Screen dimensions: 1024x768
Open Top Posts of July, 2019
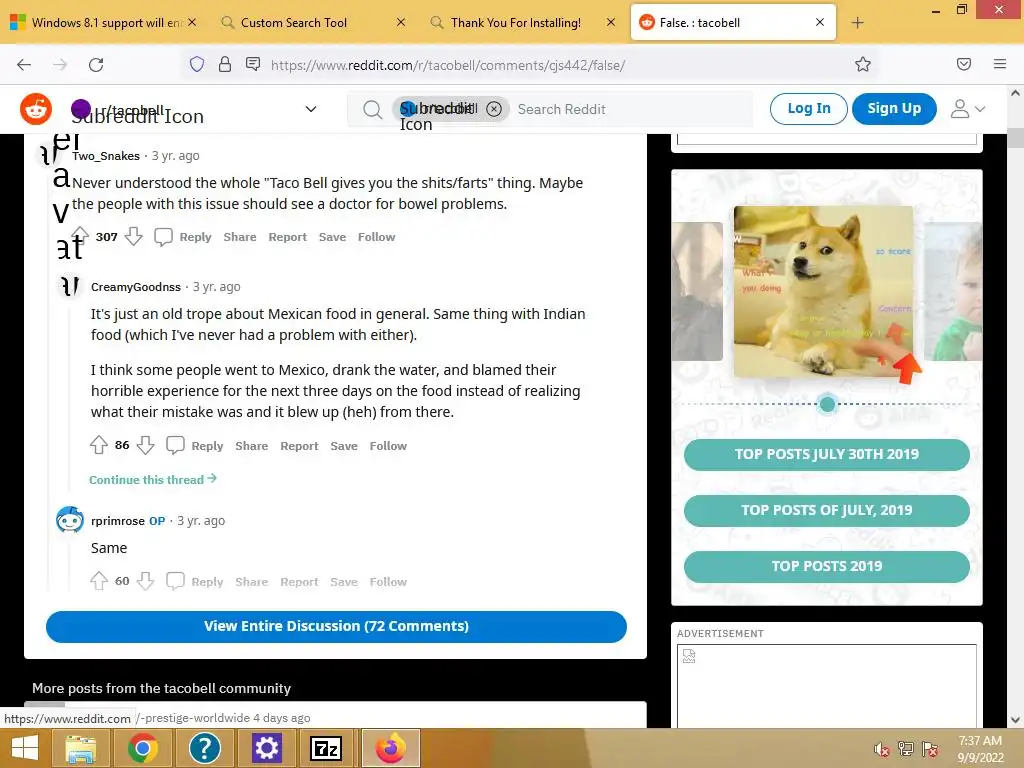826,511
